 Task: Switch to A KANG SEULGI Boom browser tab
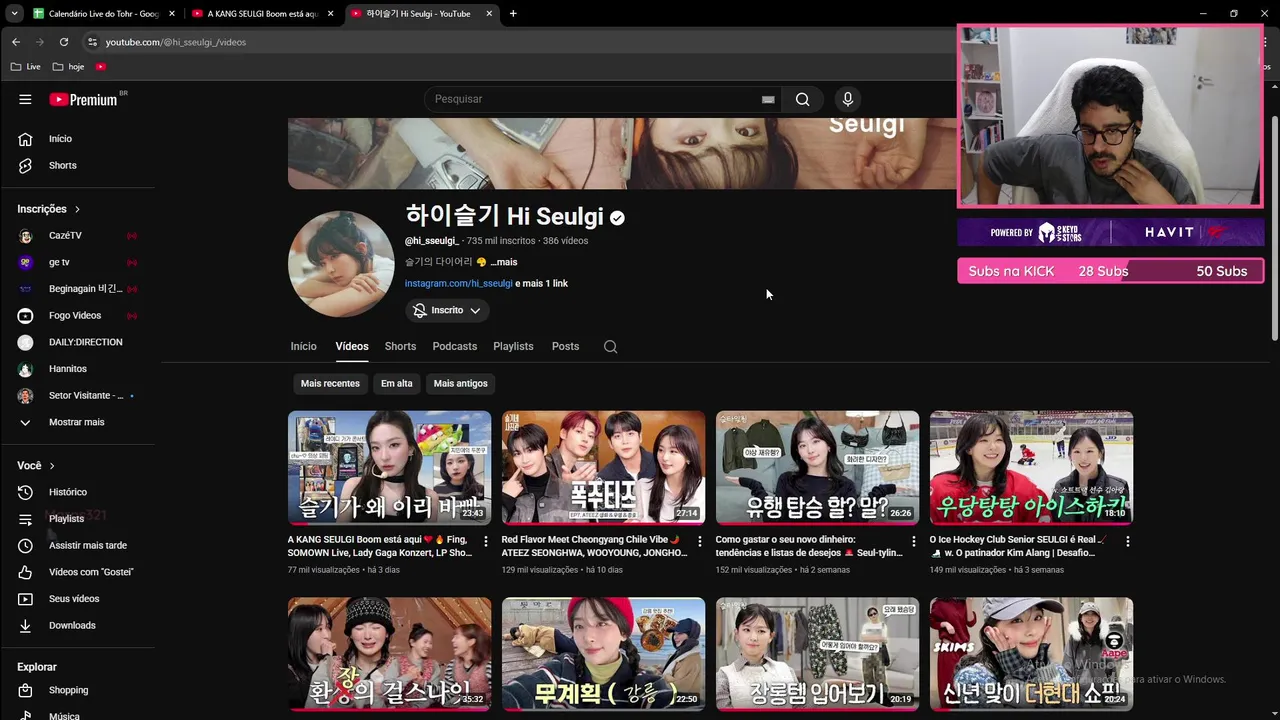coord(262,14)
